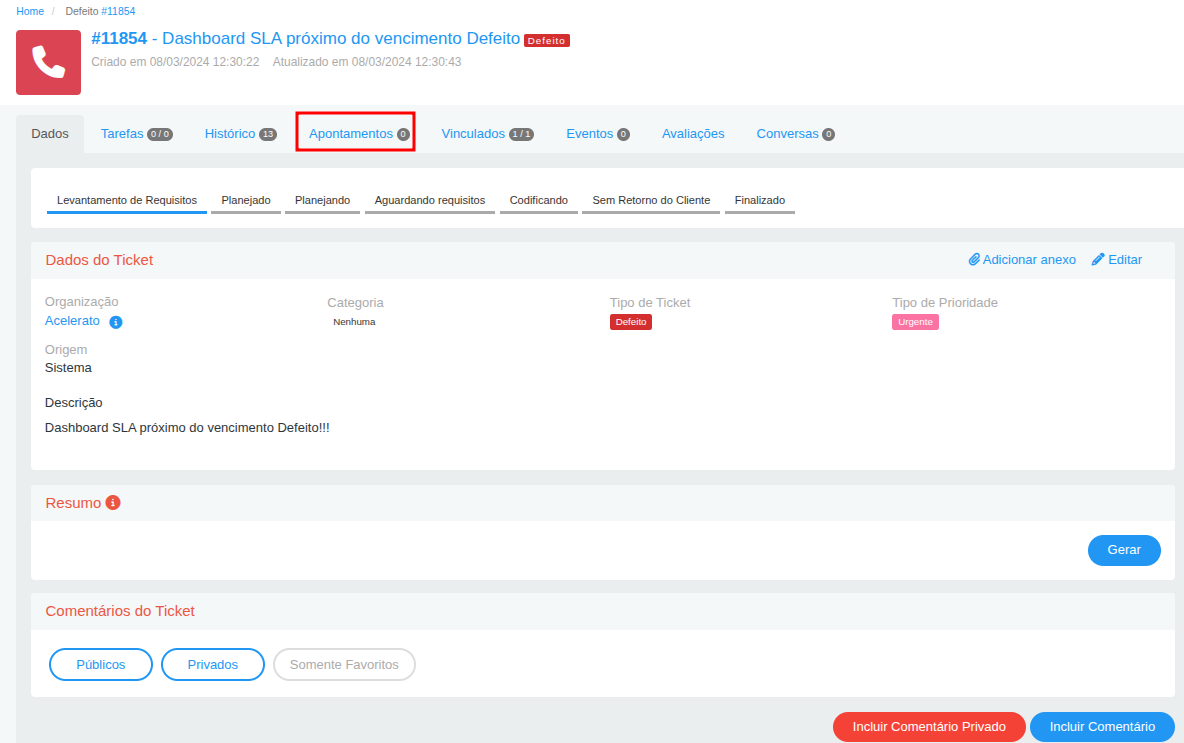Viewport: 1184px width, 743px height.
Task: Click the Defeito badge under Tipo de Ticket
Action: pyautogui.click(x=631, y=322)
